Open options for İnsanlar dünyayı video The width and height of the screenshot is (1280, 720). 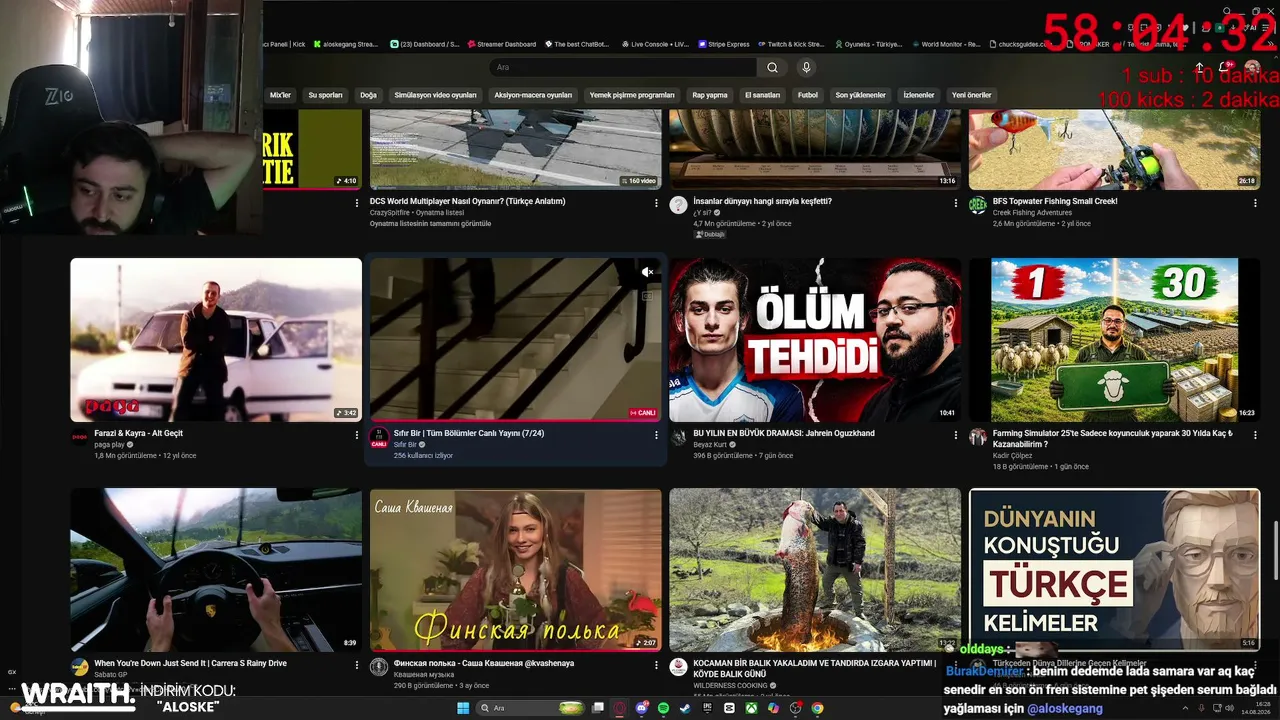click(x=956, y=203)
